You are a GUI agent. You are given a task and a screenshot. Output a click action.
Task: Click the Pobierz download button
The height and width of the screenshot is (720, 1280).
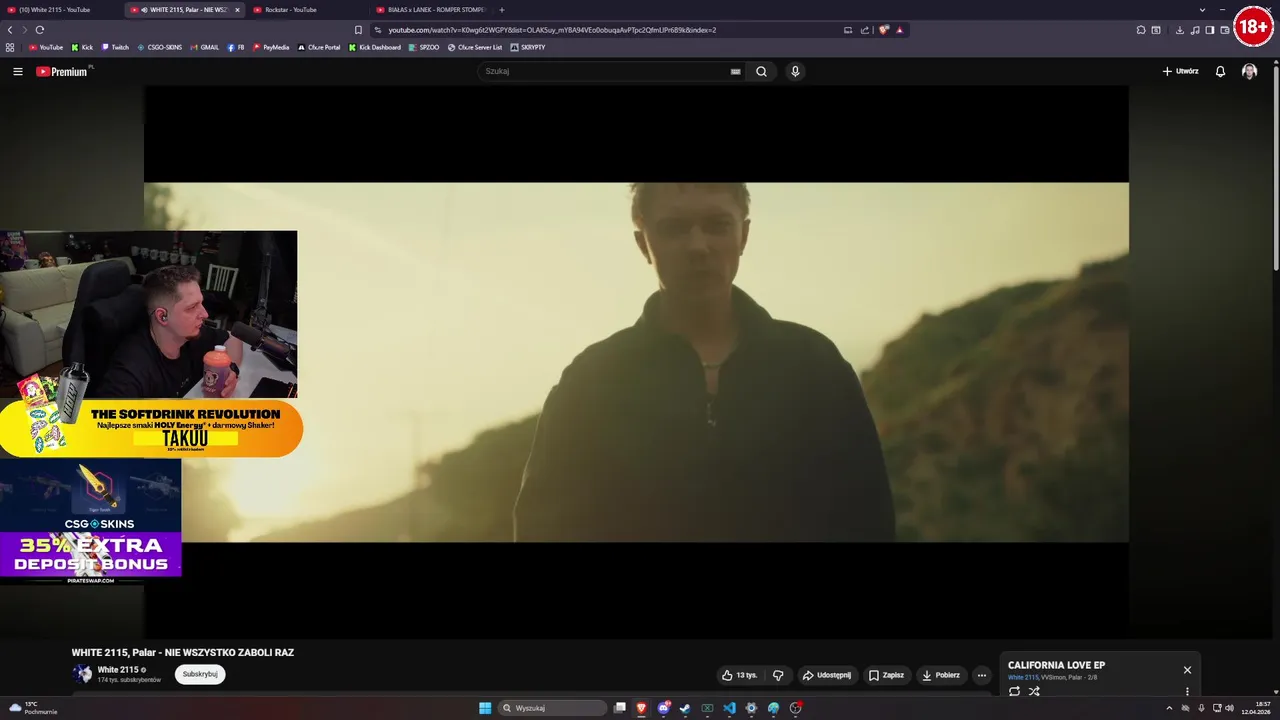pyautogui.click(x=941, y=675)
